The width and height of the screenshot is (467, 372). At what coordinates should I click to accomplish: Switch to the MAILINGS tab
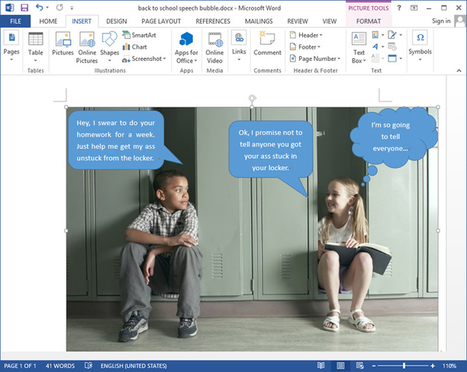pos(259,21)
